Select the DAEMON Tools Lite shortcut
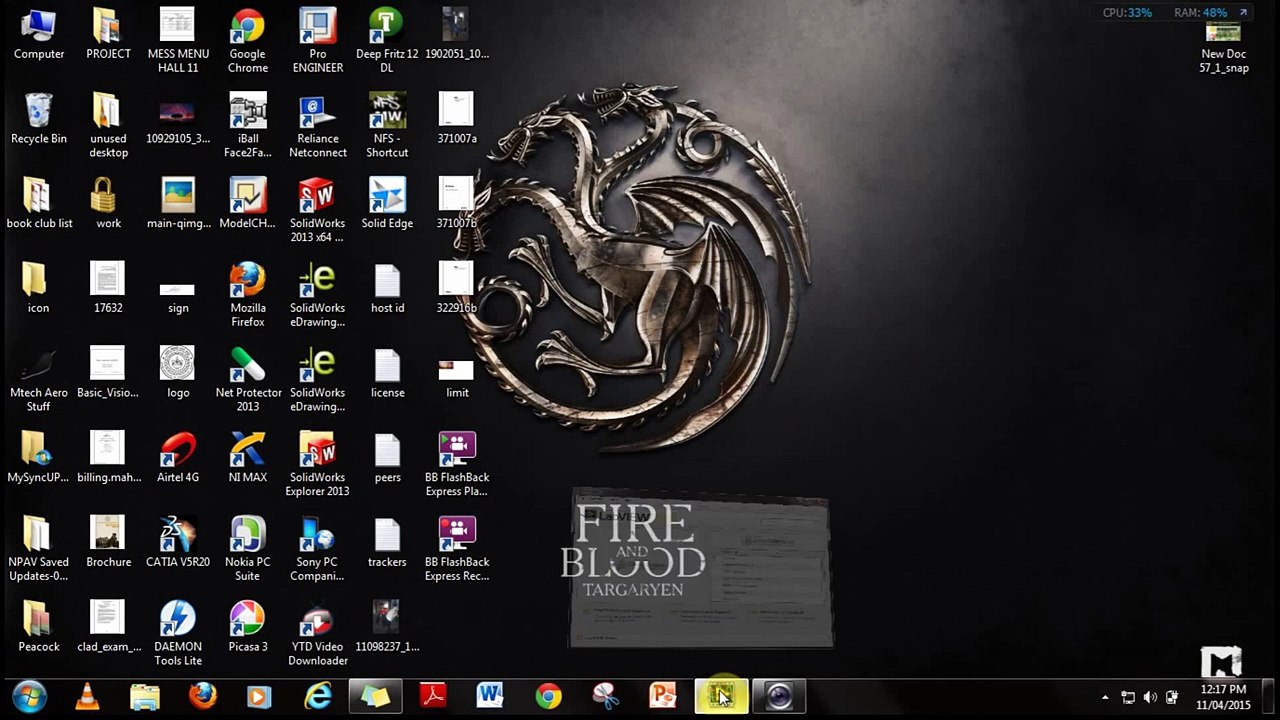This screenshot has width=1280, height=720. (x=178, y=634)
